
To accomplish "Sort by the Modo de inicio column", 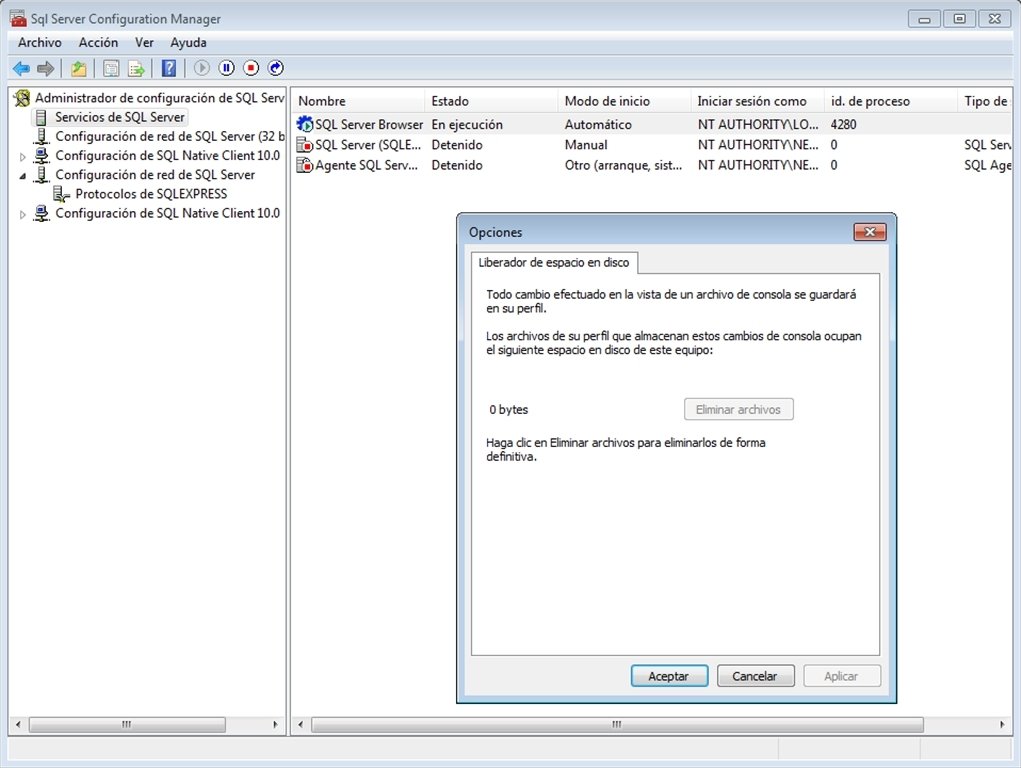I will pos(624,101).
